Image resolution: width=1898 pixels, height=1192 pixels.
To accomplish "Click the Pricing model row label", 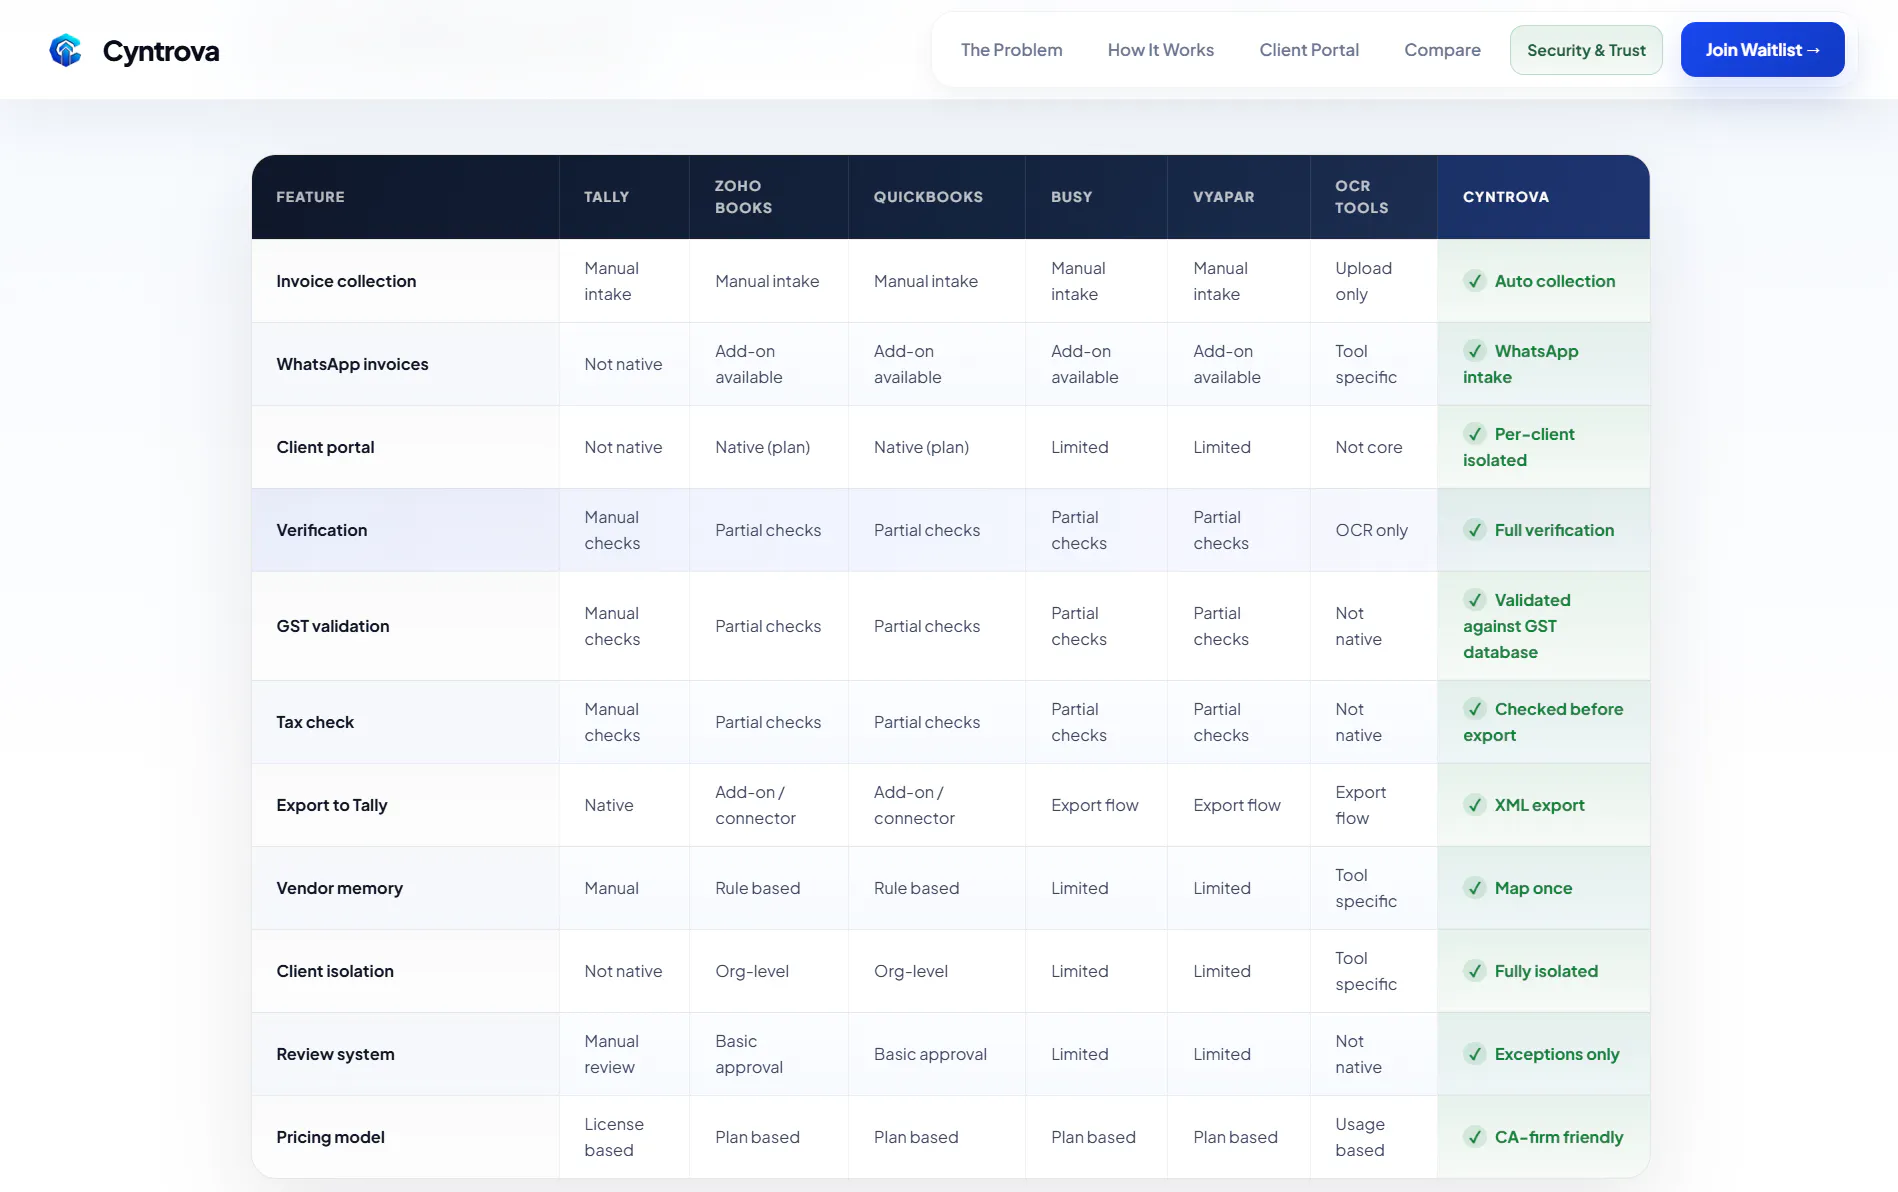I will point(330,1137).
